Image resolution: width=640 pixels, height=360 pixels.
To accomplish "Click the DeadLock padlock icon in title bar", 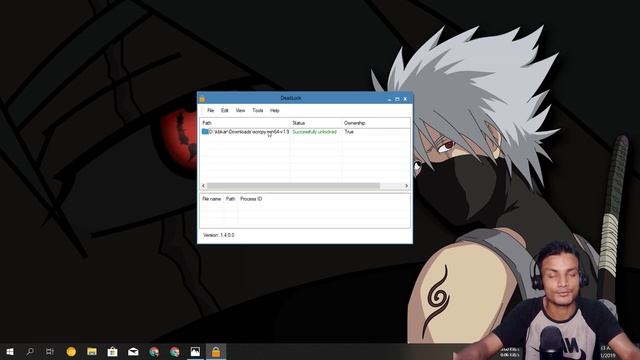I will pyautogui.click(x=202, y=98).
